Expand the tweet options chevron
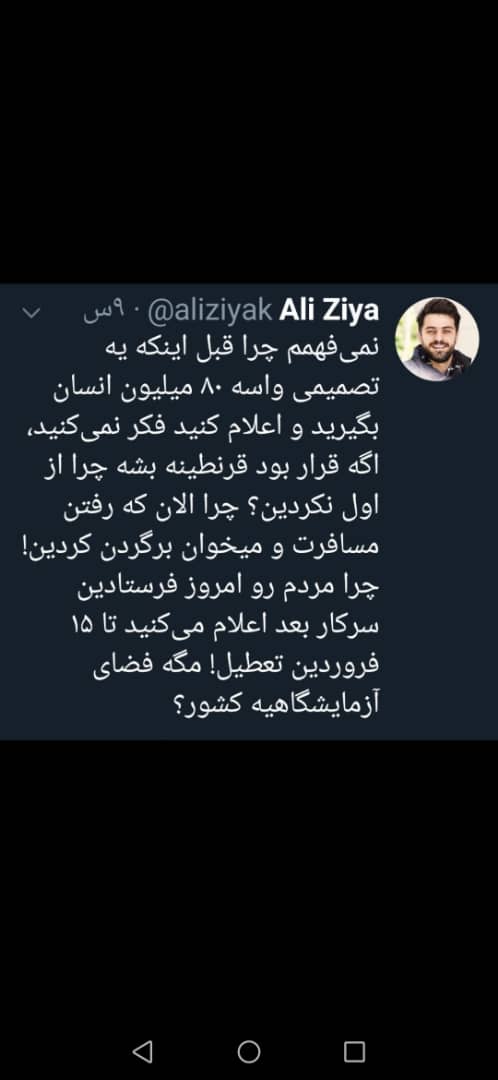 (x=32, y=313)
